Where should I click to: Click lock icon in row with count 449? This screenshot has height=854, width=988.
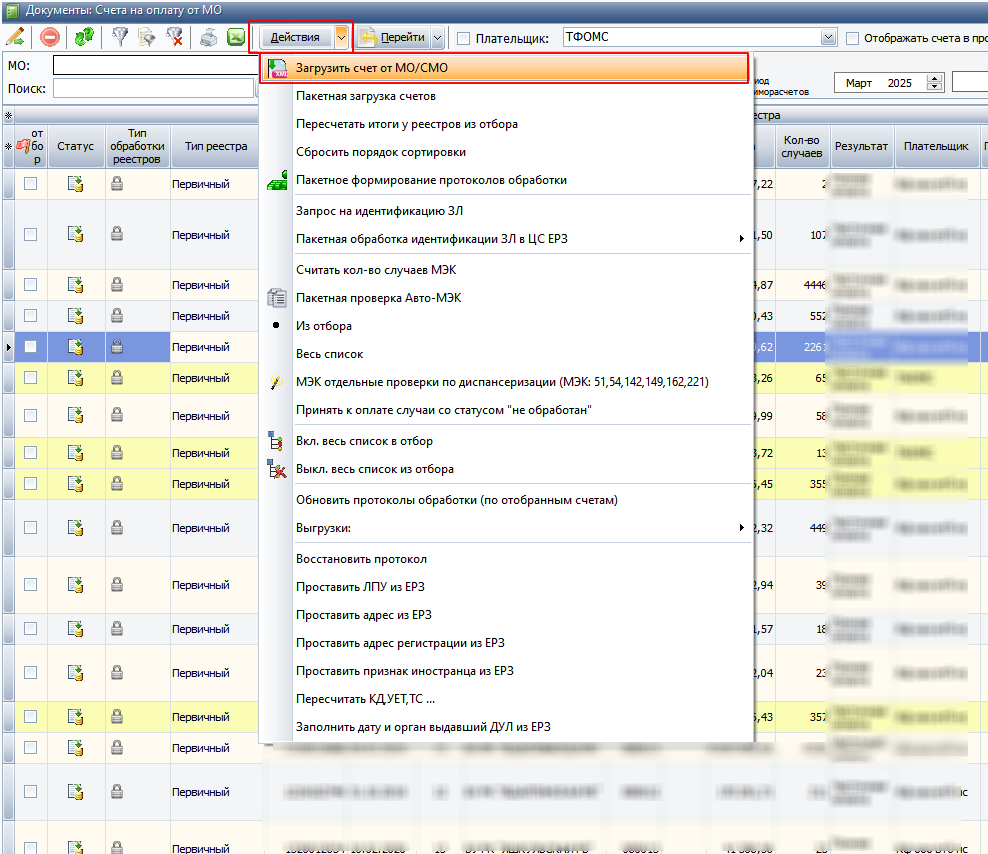pos(117,528)
